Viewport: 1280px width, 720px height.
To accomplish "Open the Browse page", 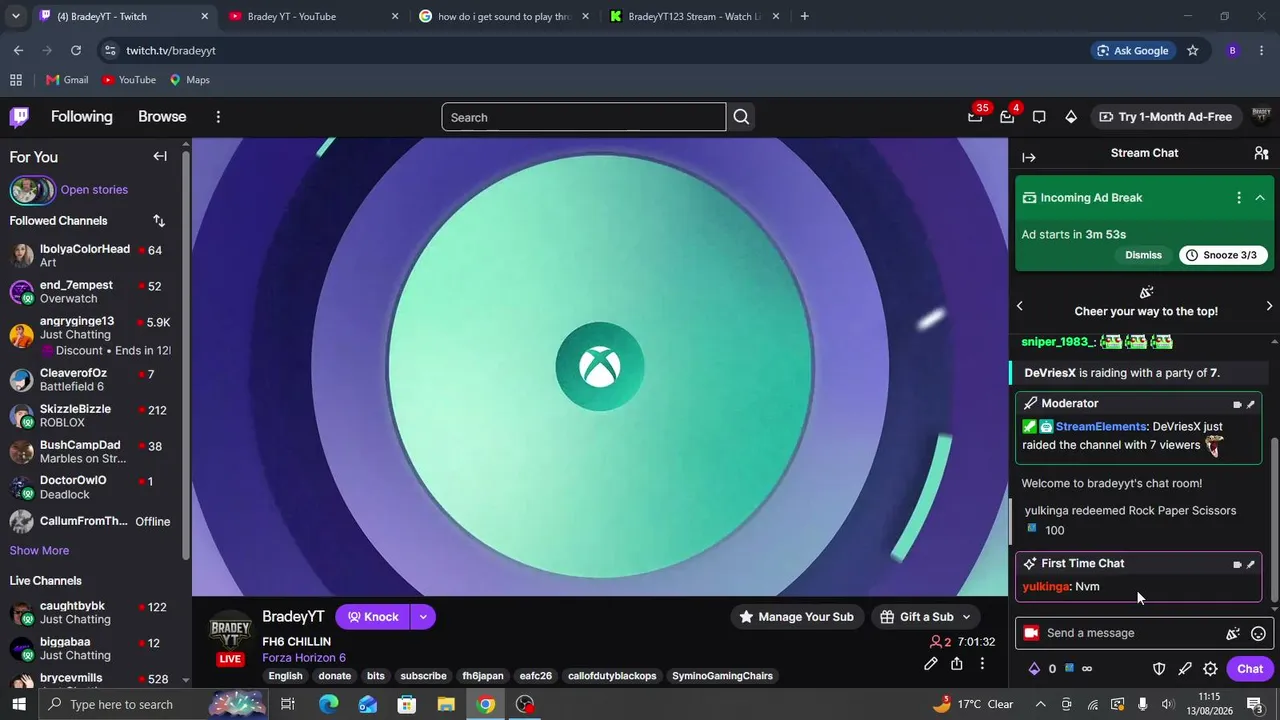I will [162, 117].
